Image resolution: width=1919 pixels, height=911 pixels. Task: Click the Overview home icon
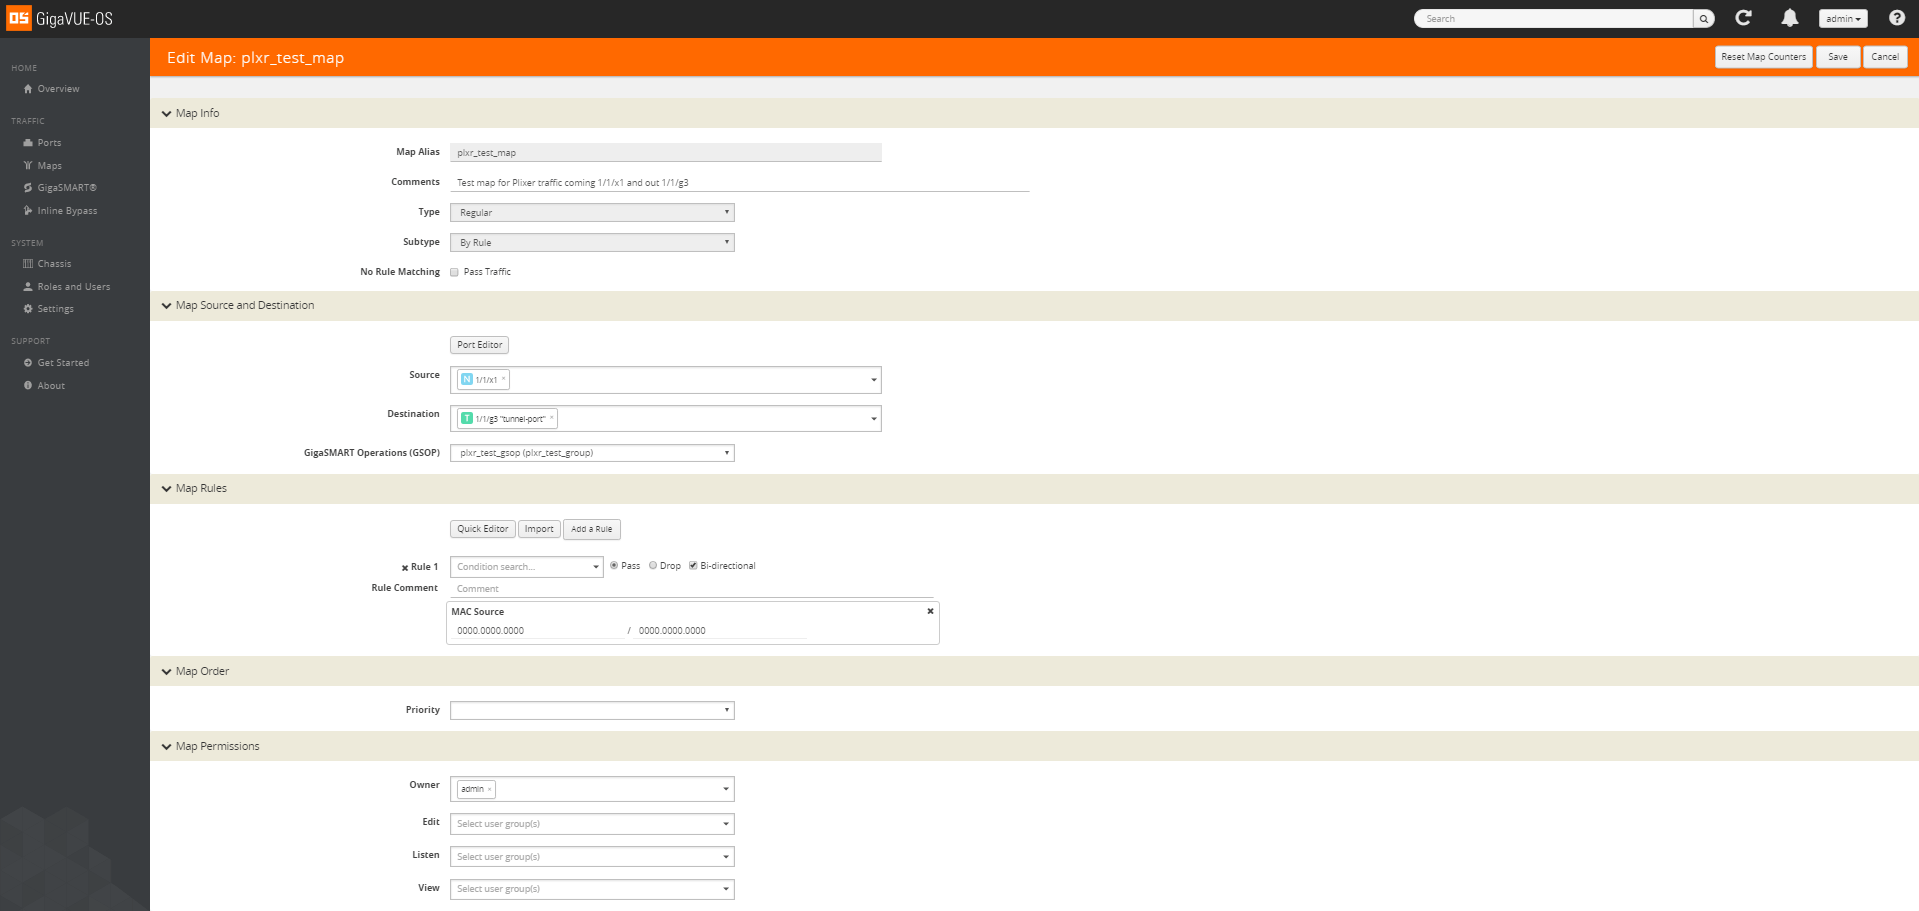coord(28,89)
